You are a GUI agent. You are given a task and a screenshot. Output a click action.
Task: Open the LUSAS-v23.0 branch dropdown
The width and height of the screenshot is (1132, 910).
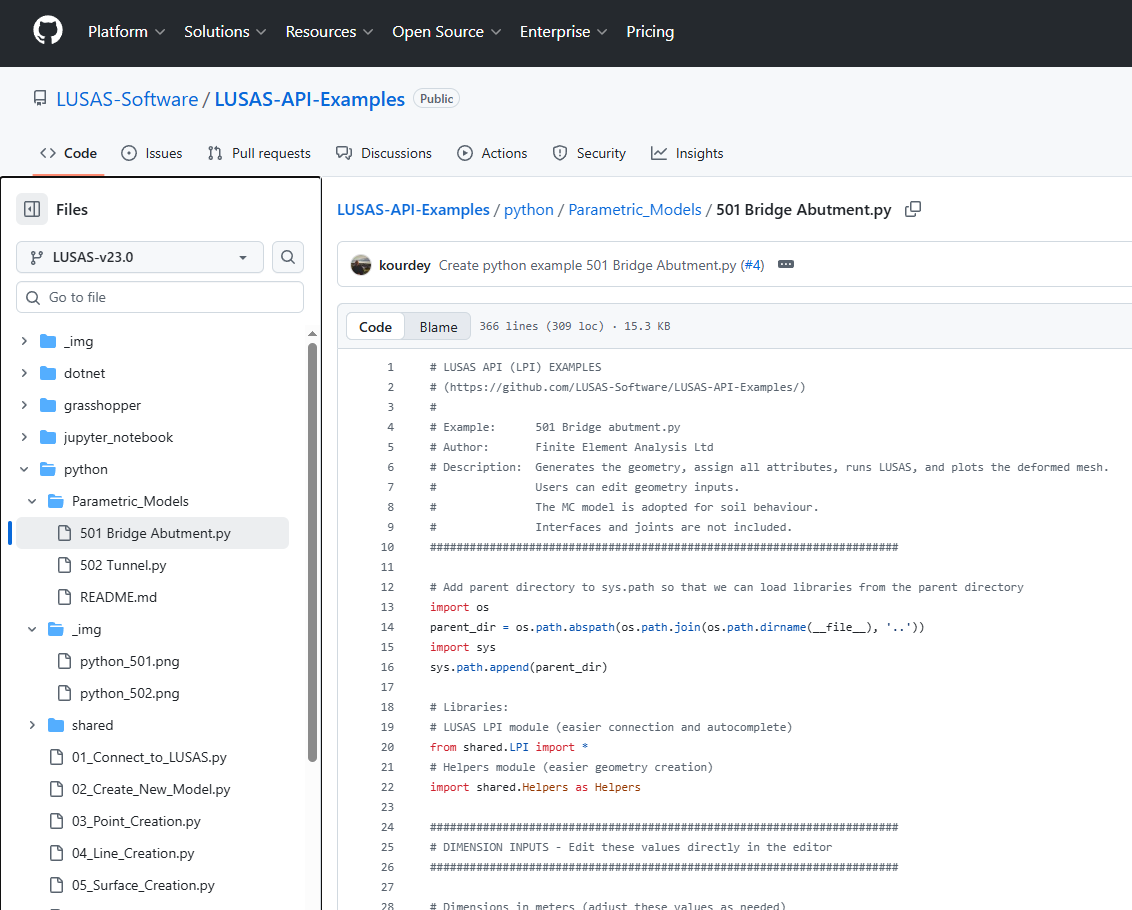click(140, 257)
